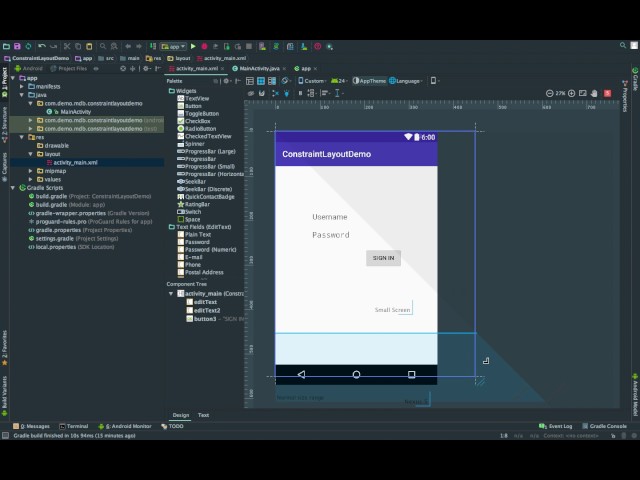
Task: Open the app run configuration dropdown
Action: [x=173, y=47]
